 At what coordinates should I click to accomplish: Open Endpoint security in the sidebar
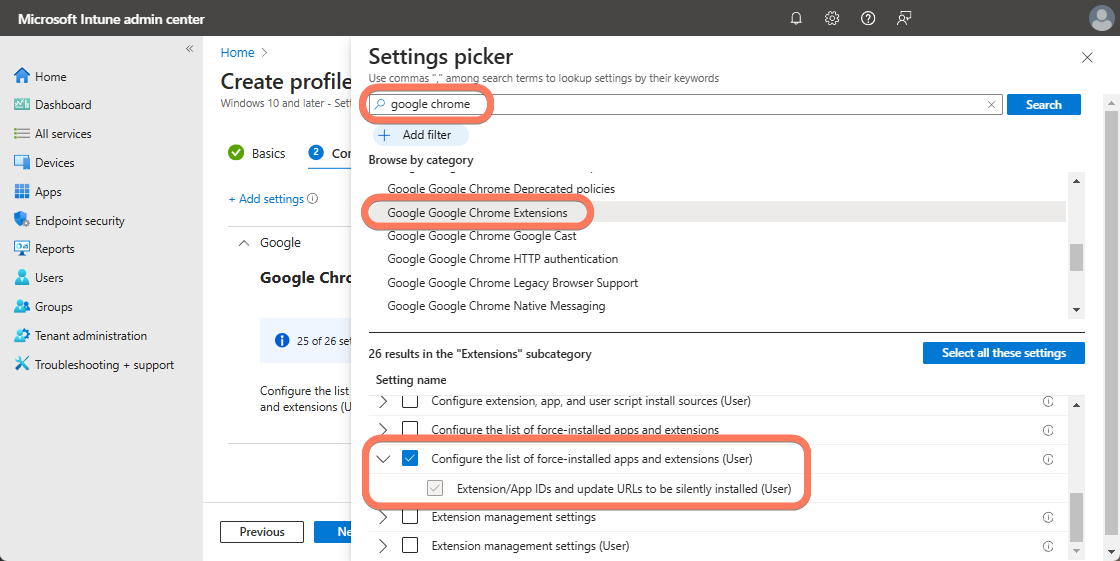coord(79,221)
